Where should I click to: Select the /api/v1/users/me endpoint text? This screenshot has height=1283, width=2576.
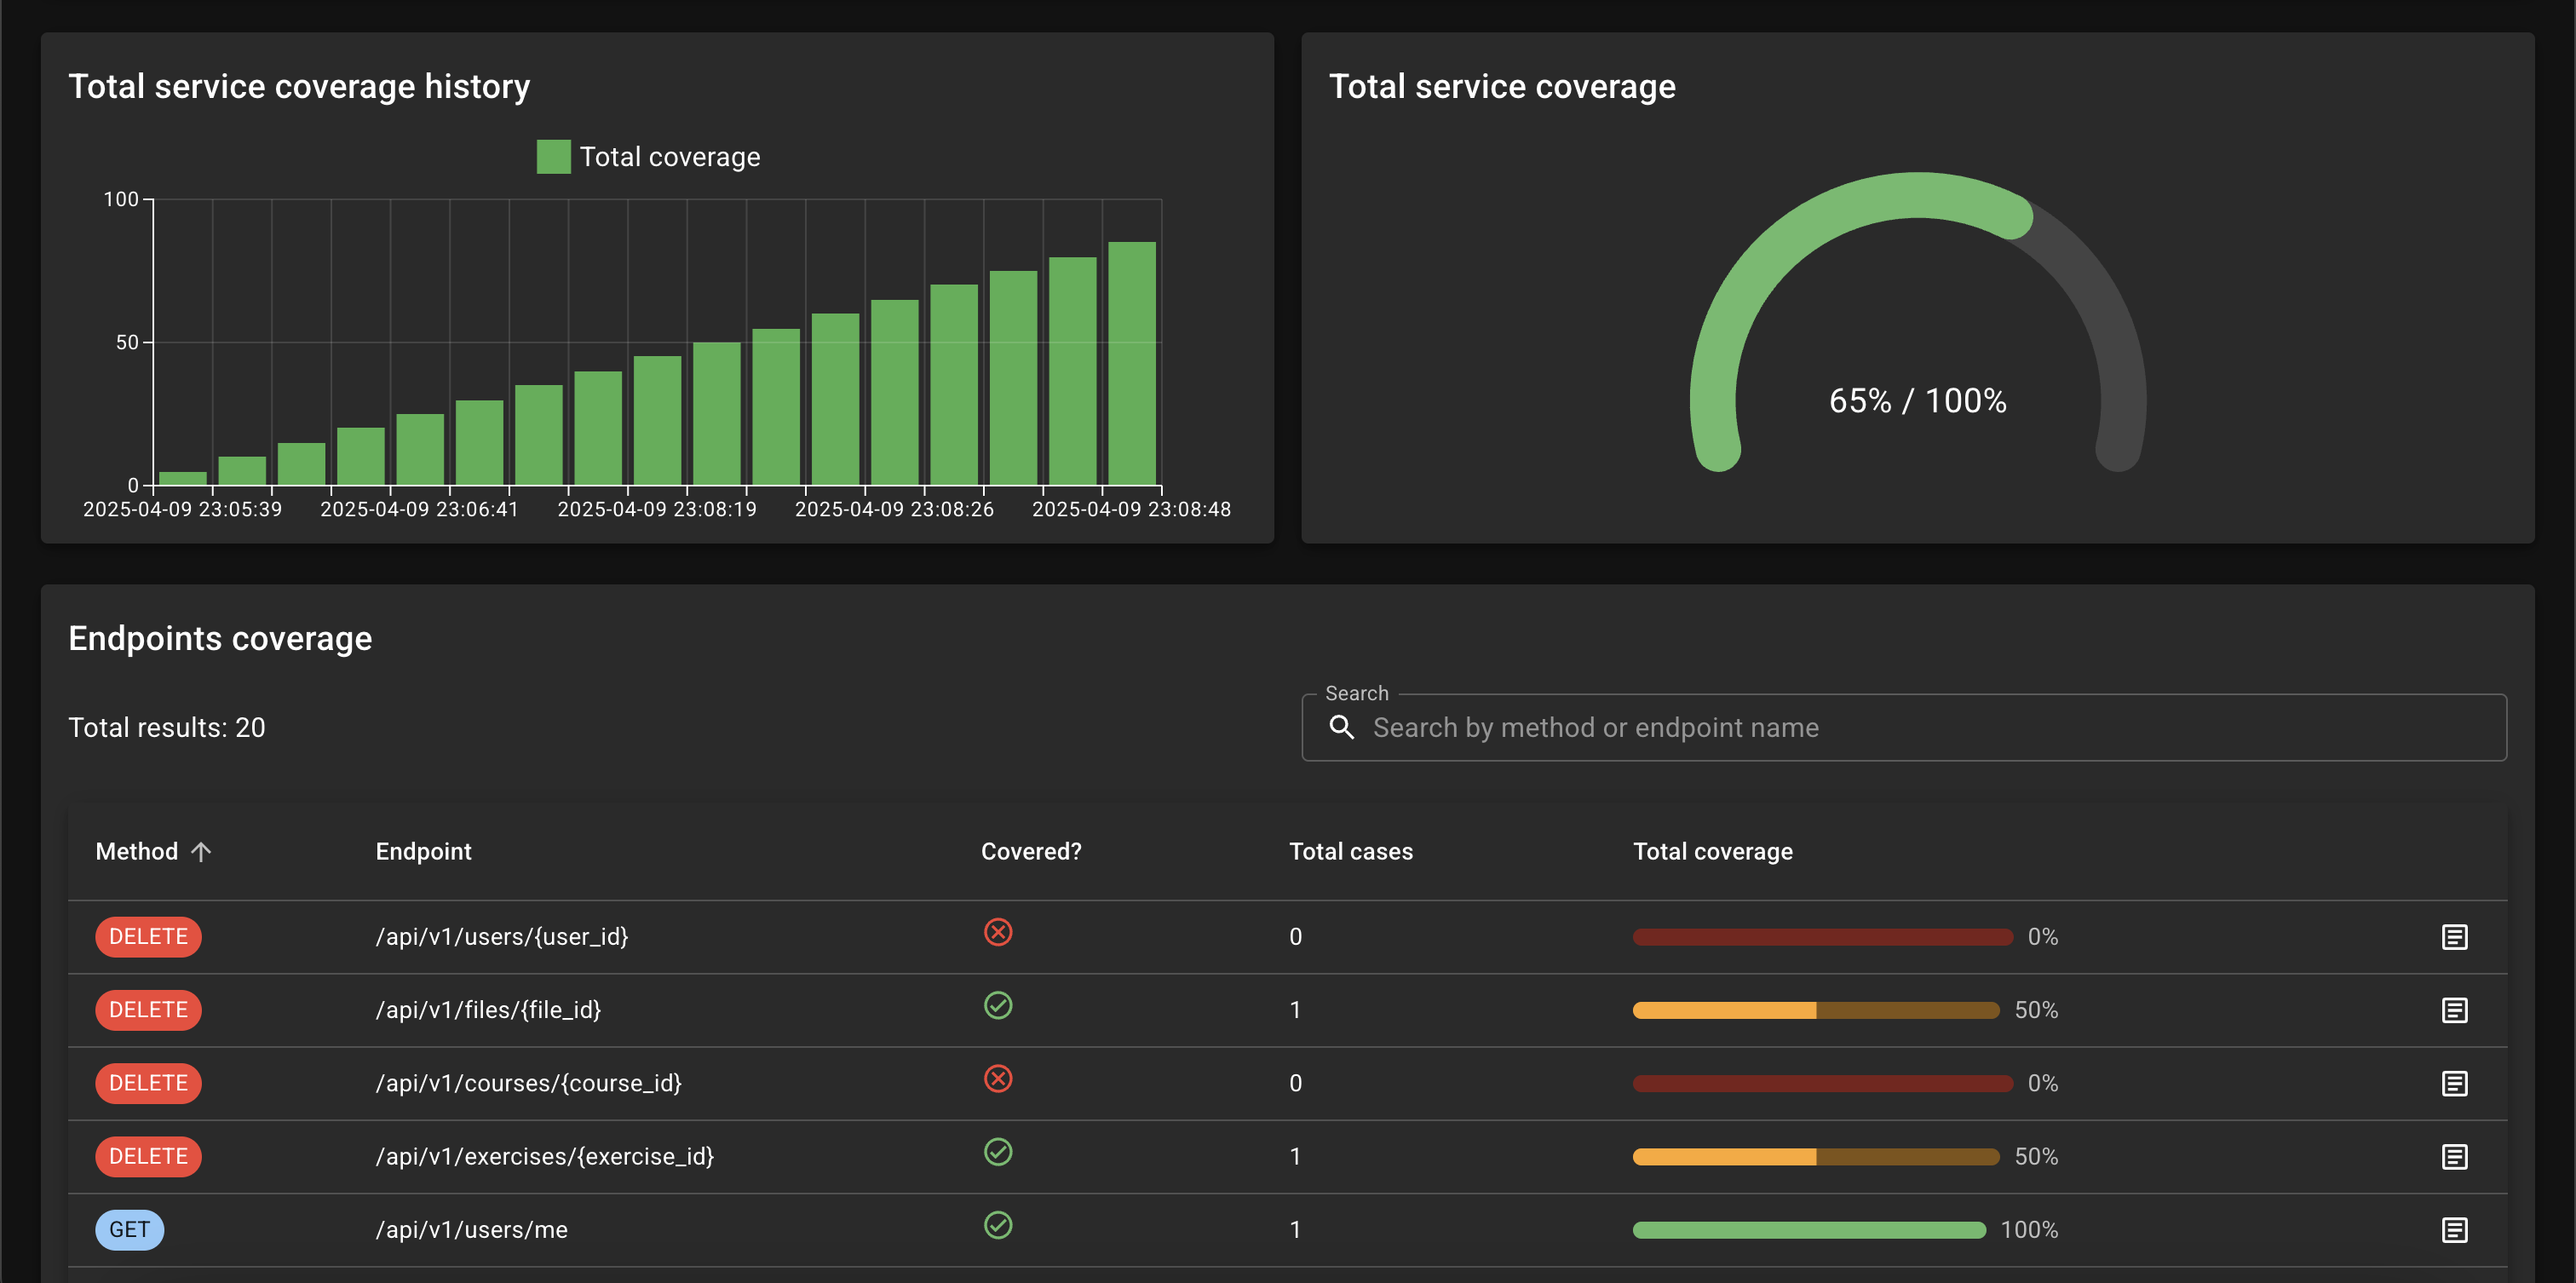point(471,1230)
